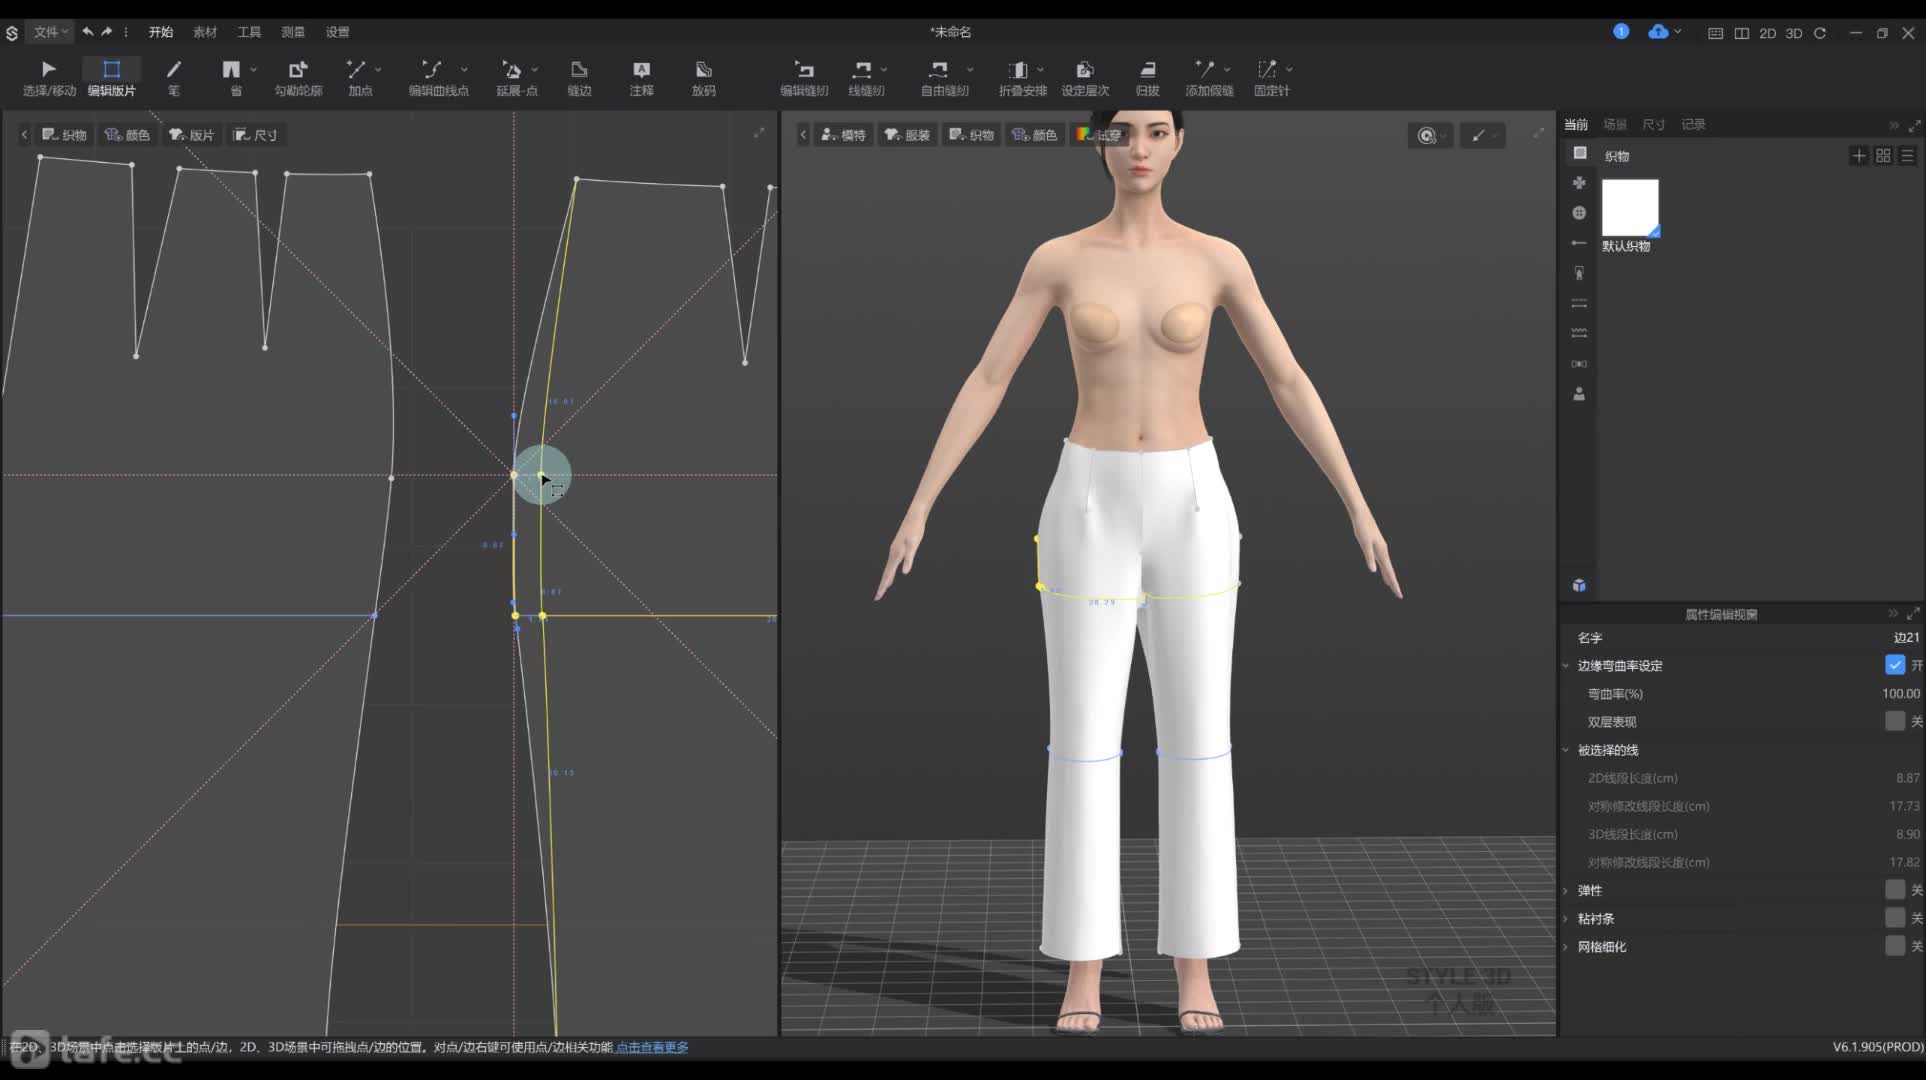Select the 选择/移动 tool

(x=49, y=77)
